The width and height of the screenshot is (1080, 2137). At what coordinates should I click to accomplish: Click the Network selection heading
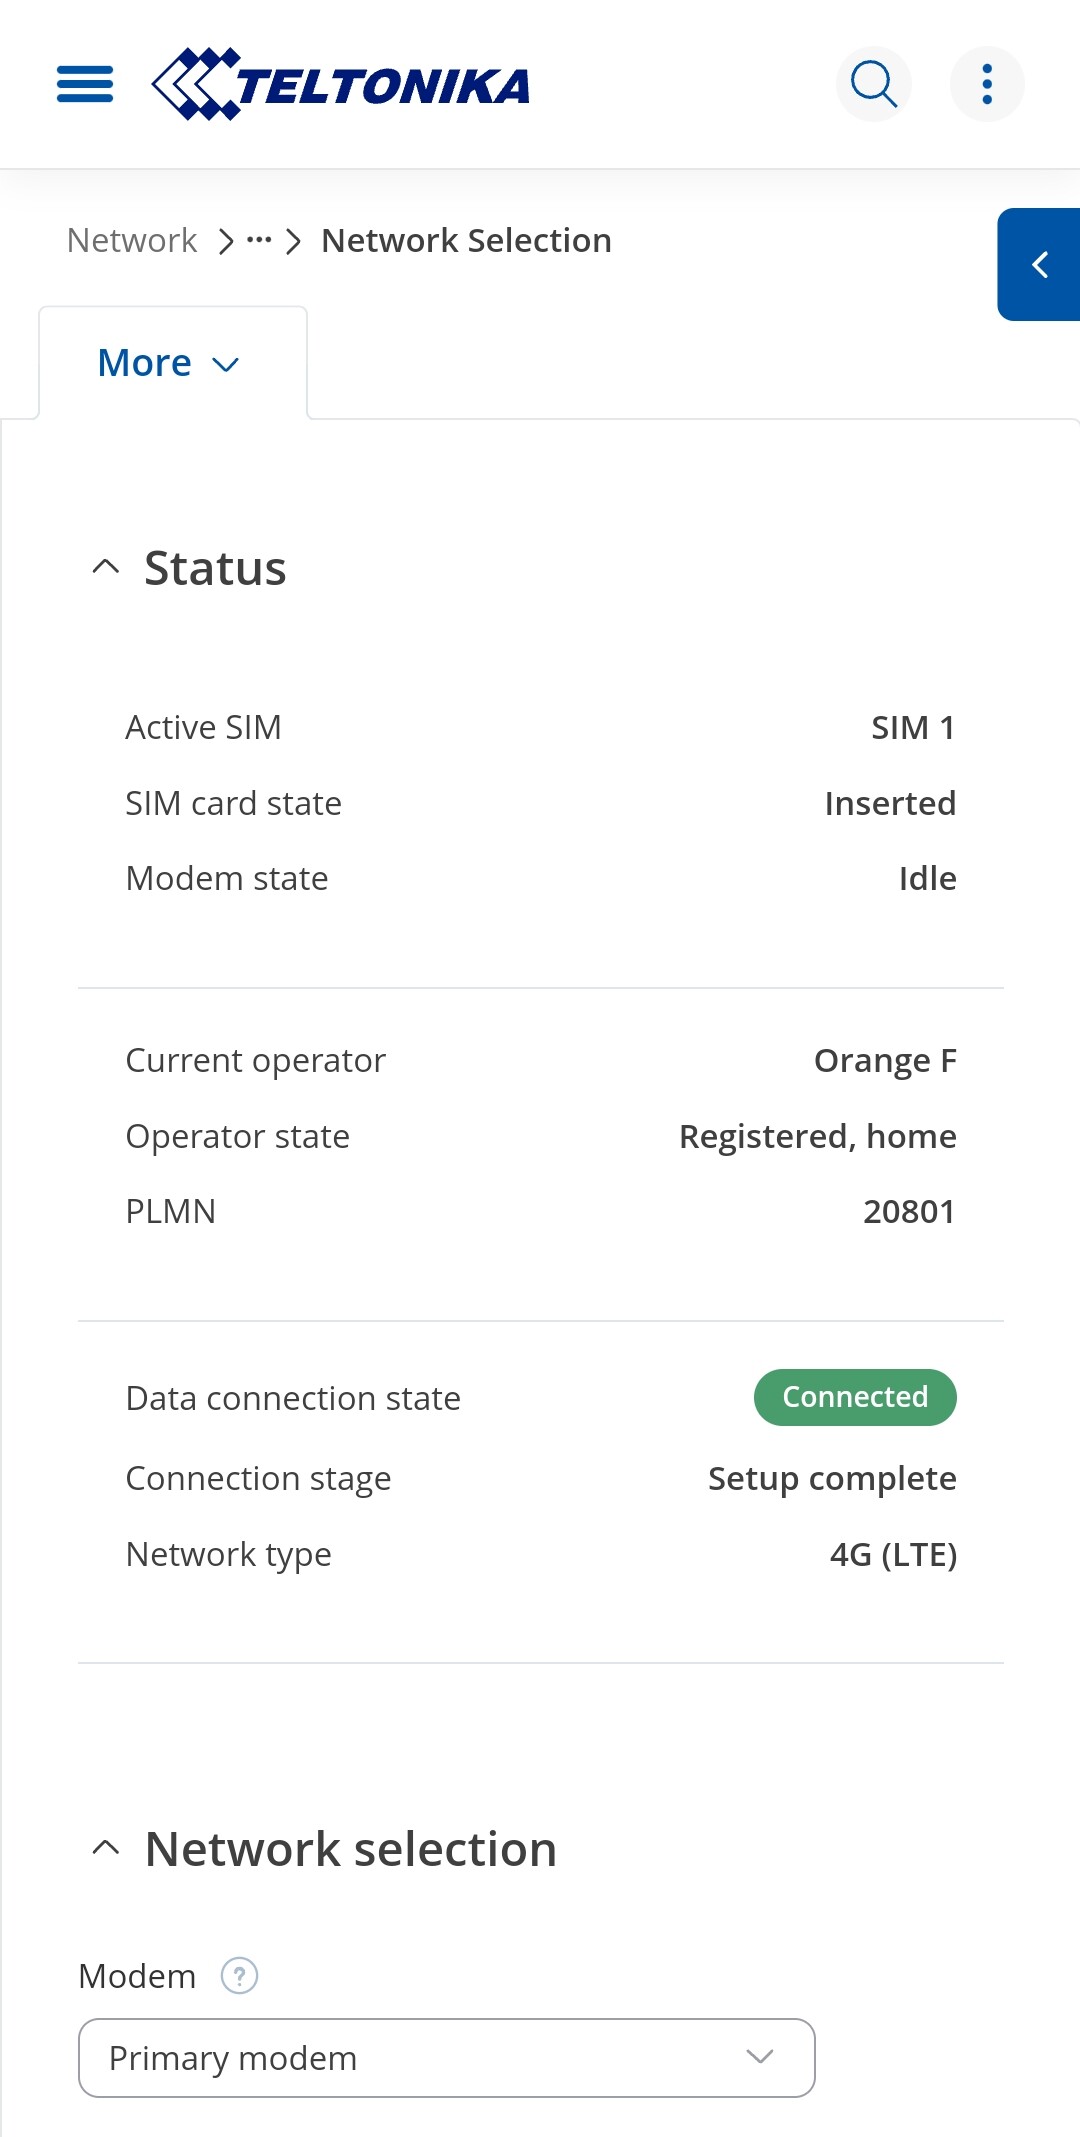pos(351,1849)
